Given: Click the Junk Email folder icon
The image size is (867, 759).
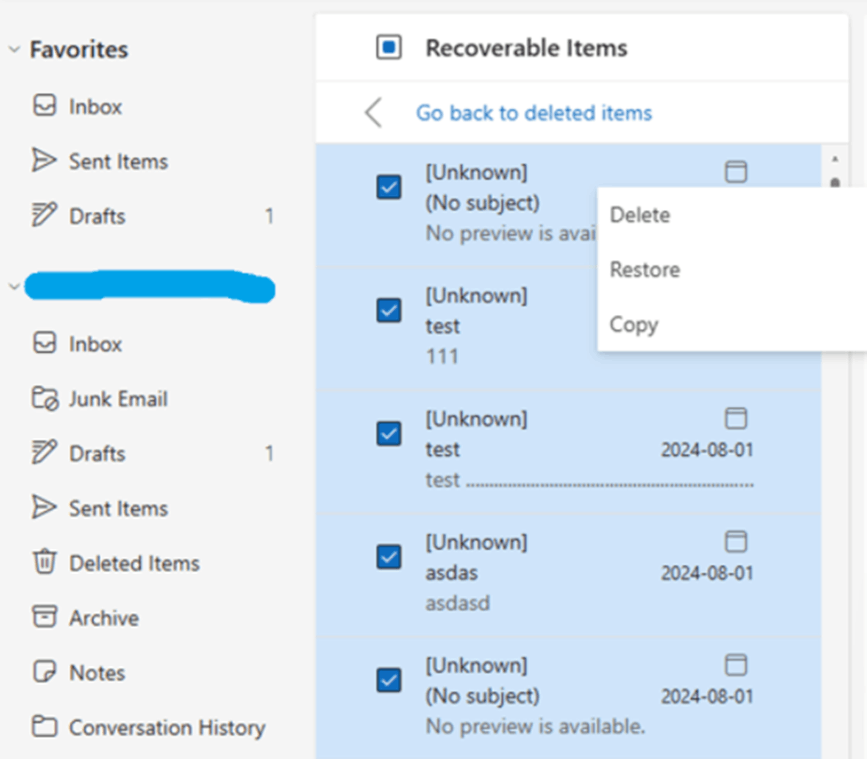Looking at the screenshot, I should pos(44,398).
